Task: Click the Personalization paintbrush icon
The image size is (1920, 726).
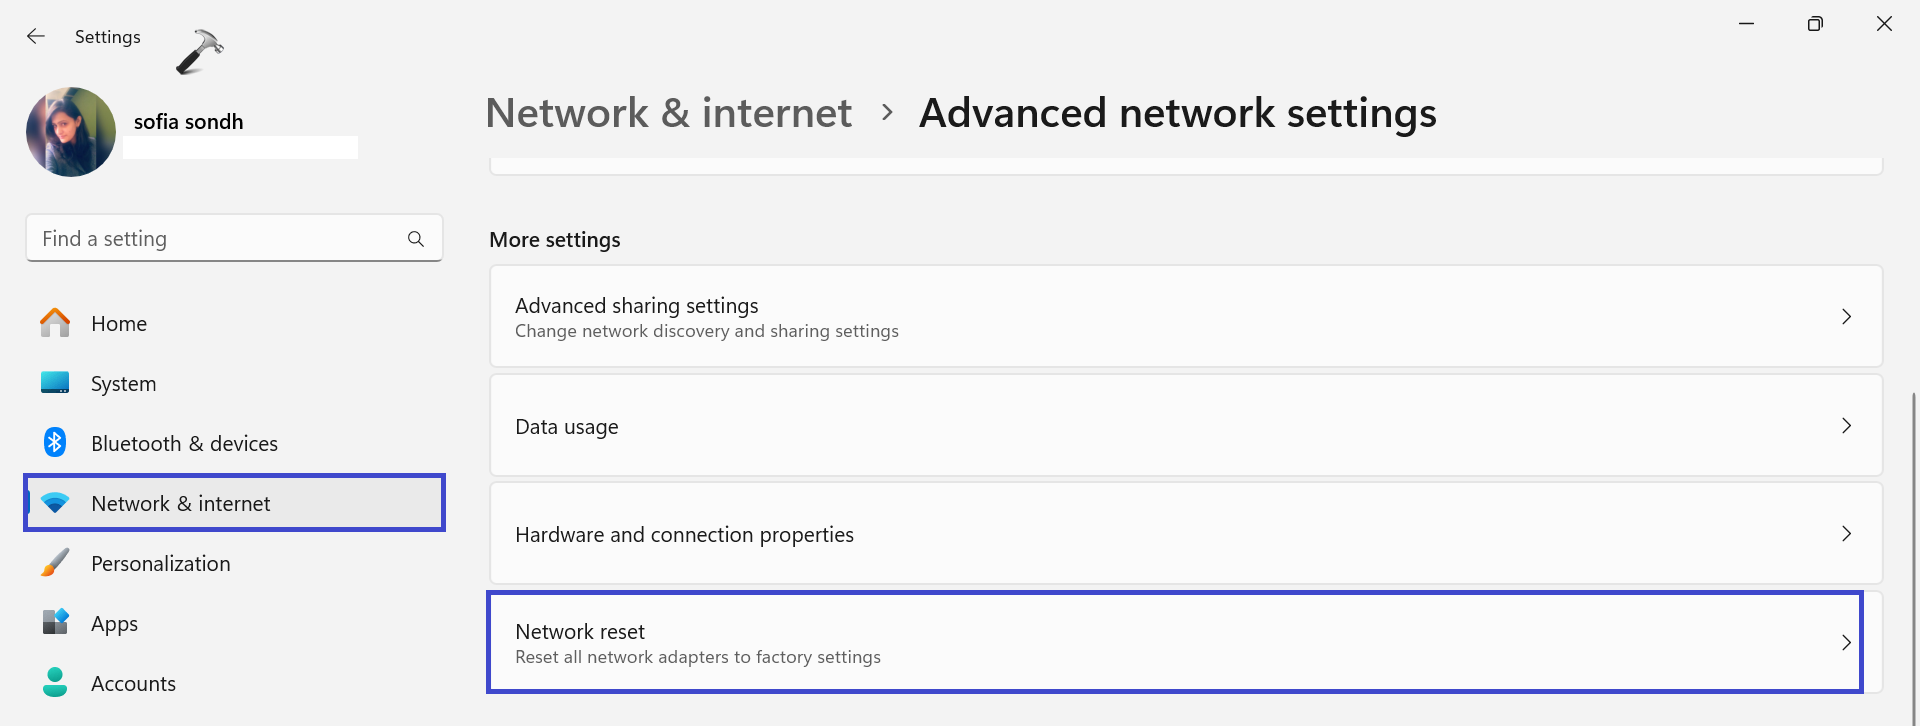Action: 55,563
